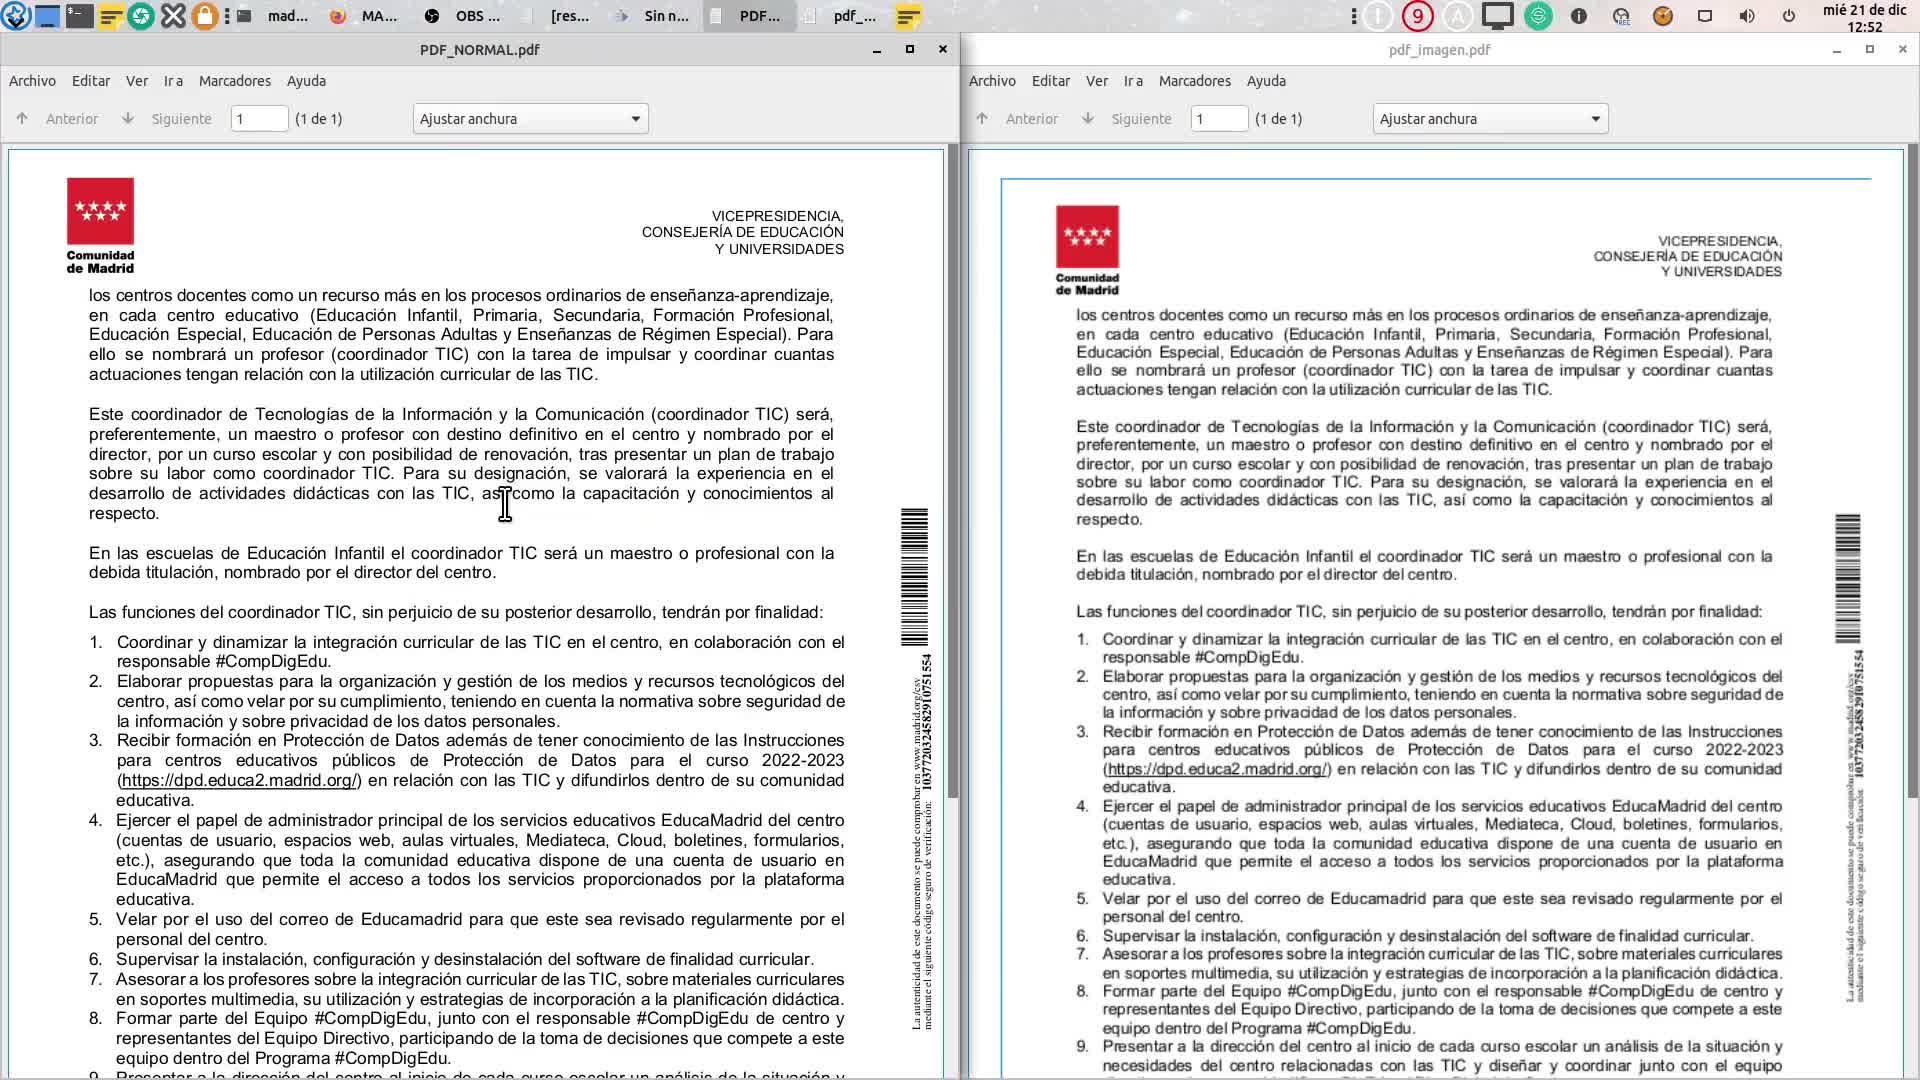
Task: Open the dpd.educa2.madrid.org link in the left document
Action: pos(238,781)
